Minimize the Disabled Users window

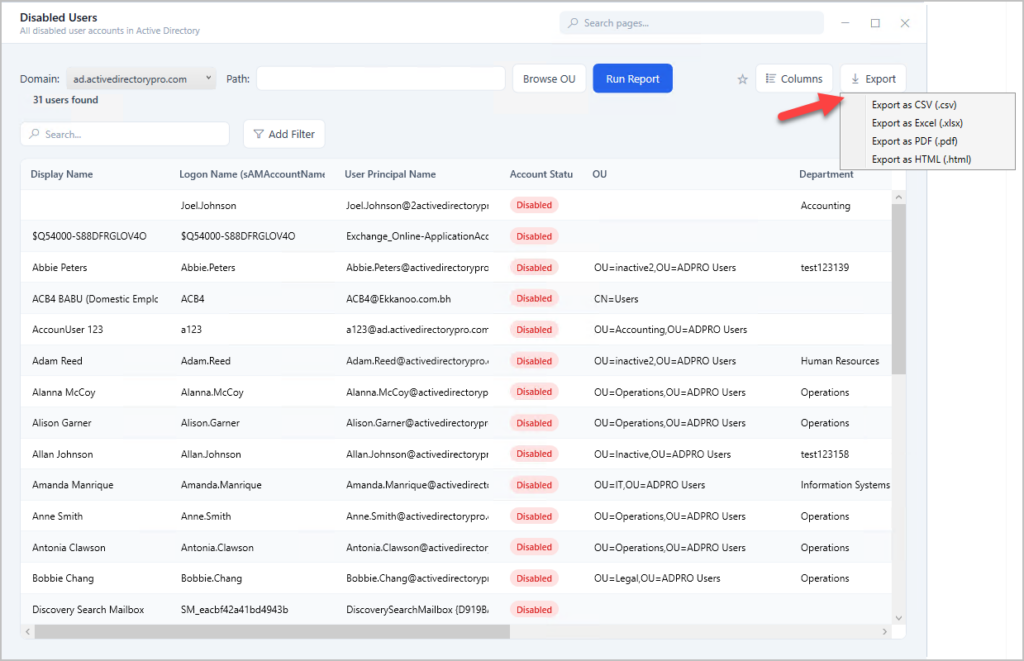point(845,23)
